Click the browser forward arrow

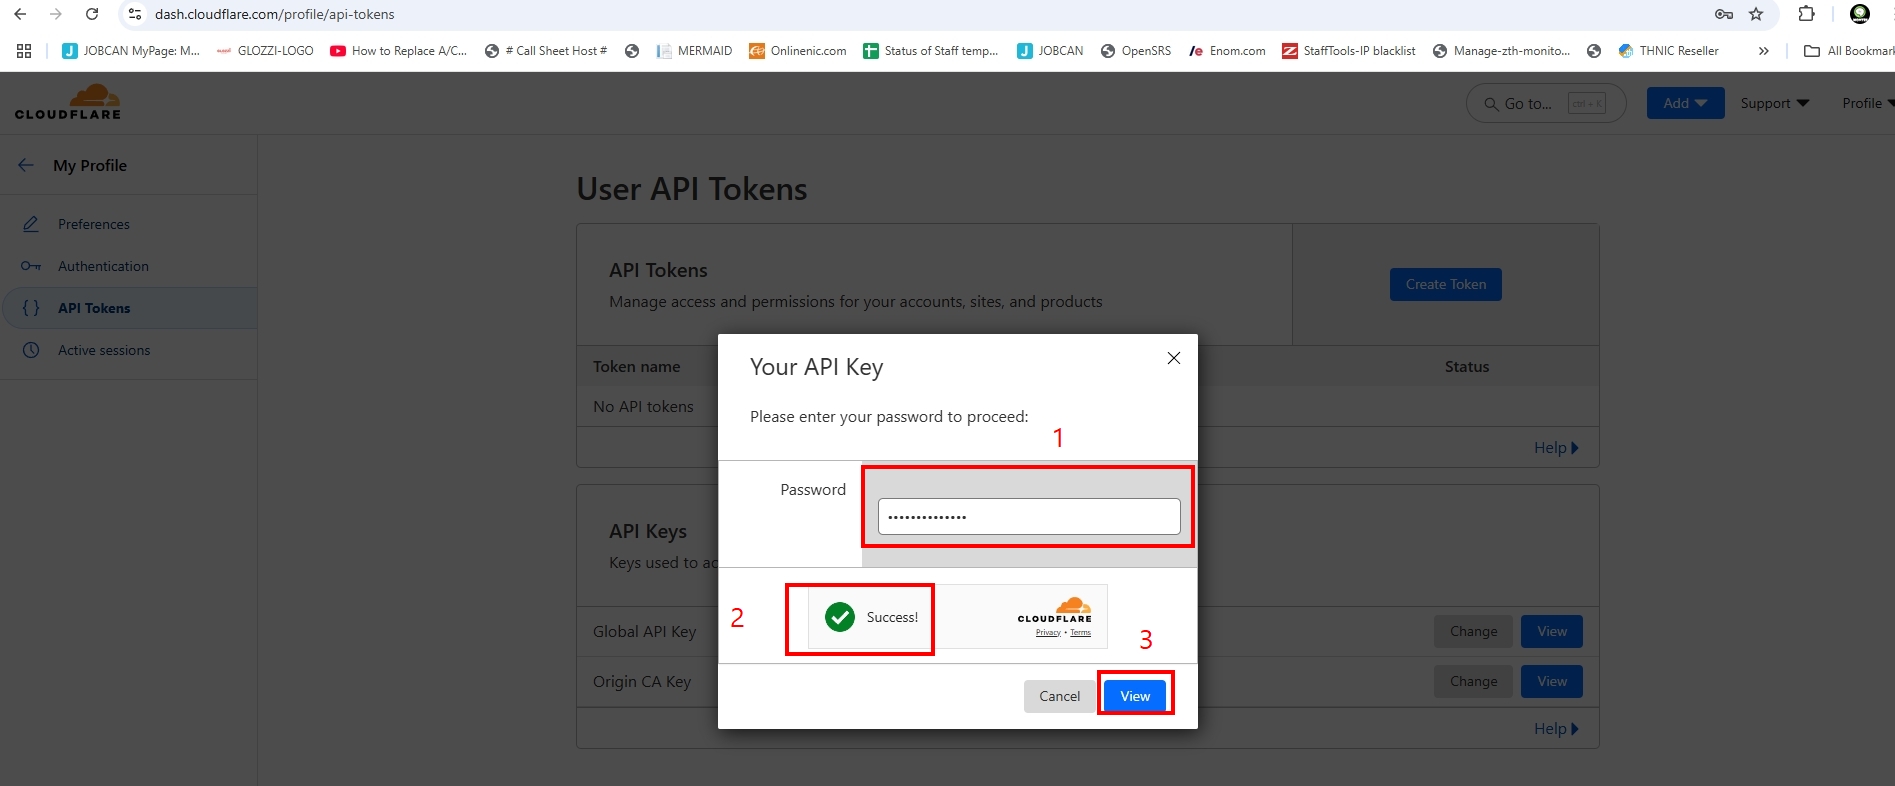56,14
